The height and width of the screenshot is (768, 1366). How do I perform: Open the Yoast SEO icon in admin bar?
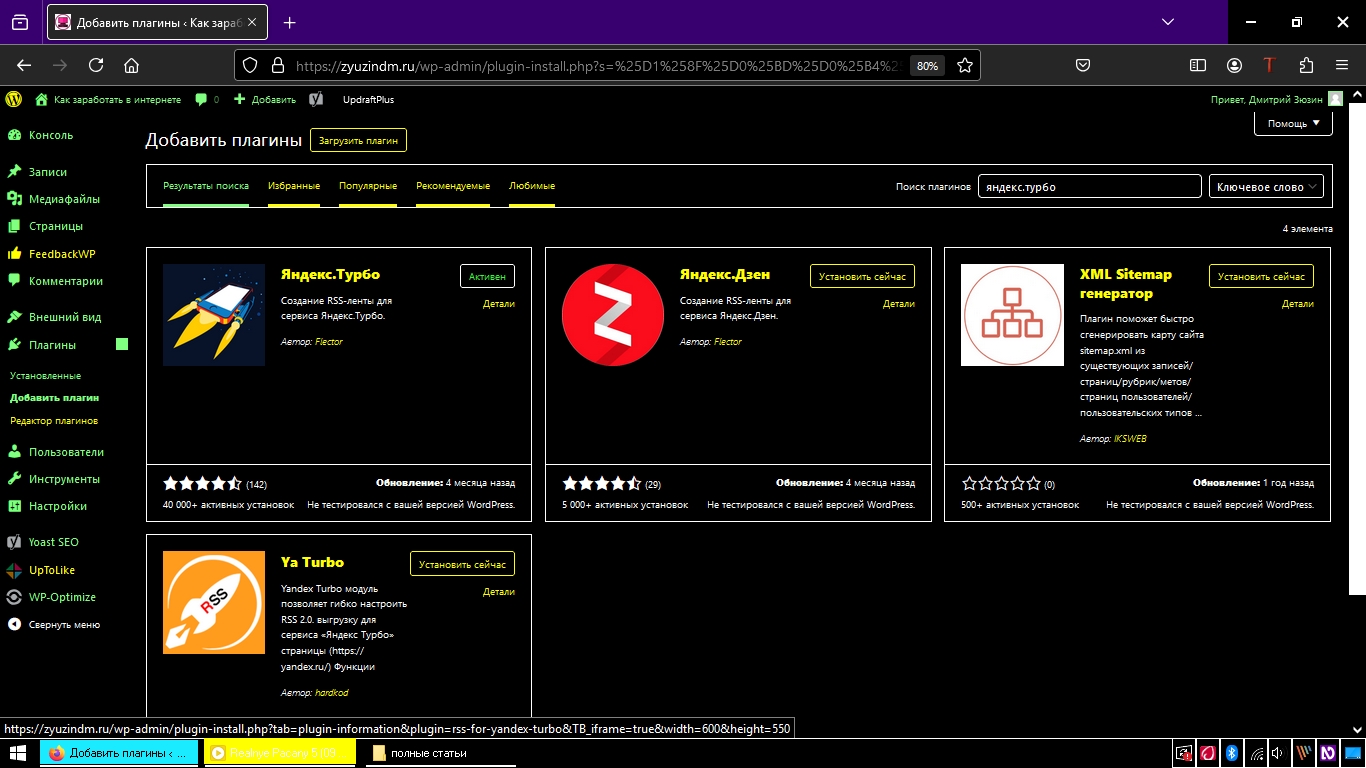(316, 99)
